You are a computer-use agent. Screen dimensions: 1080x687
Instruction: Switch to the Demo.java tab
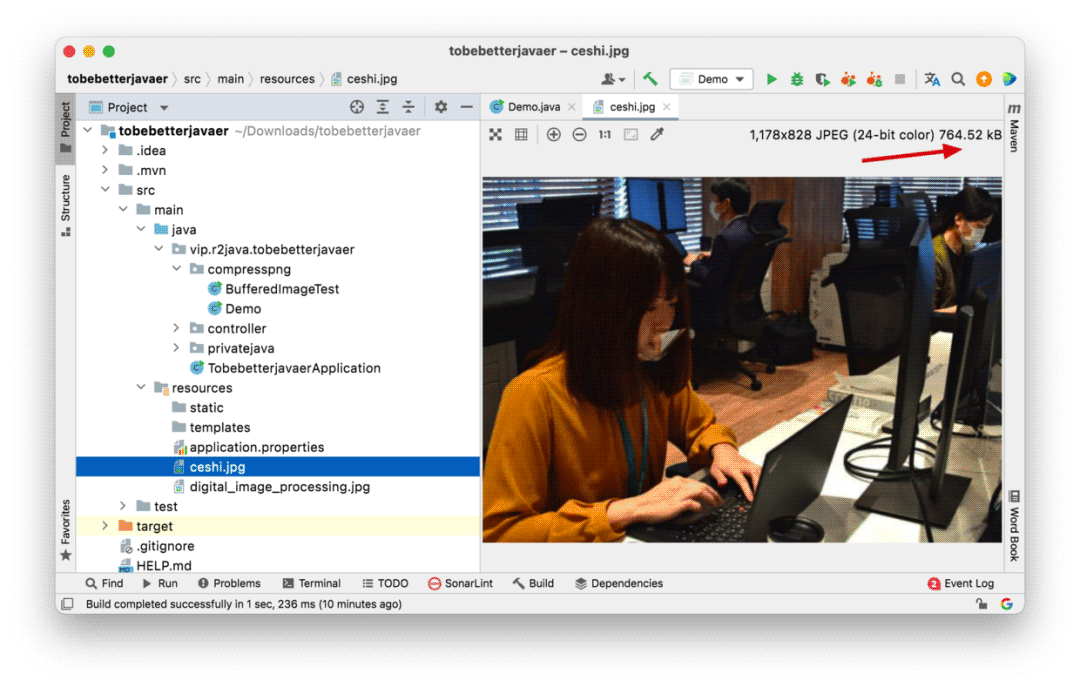(x=533, y=107)
